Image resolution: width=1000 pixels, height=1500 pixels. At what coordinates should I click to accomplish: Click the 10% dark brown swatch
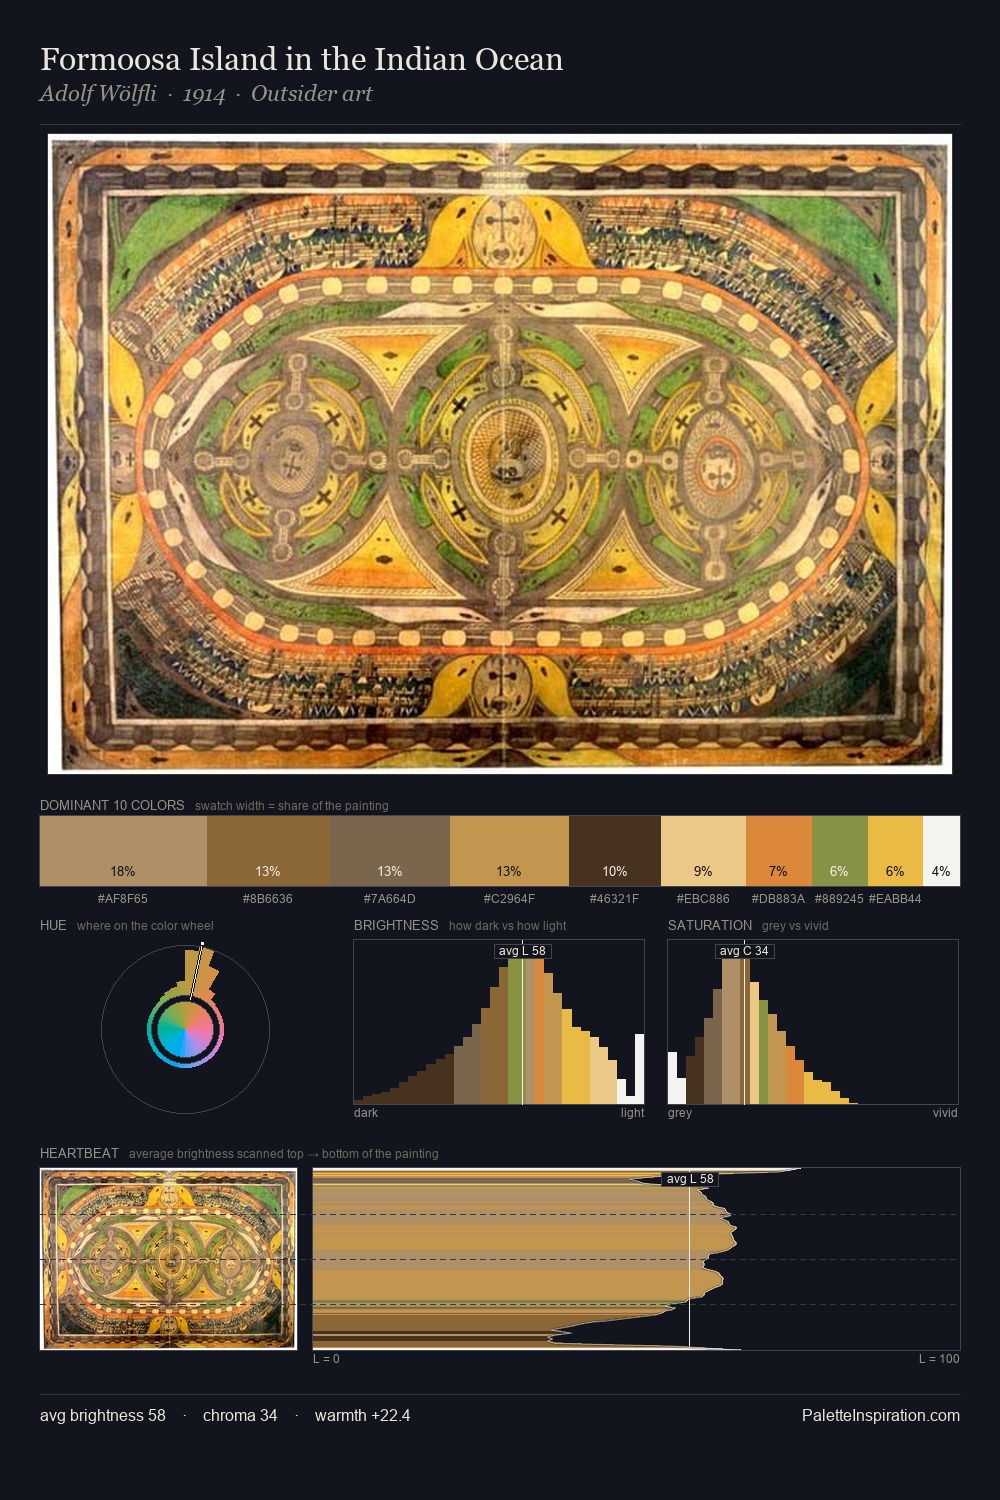pos(615,851)
